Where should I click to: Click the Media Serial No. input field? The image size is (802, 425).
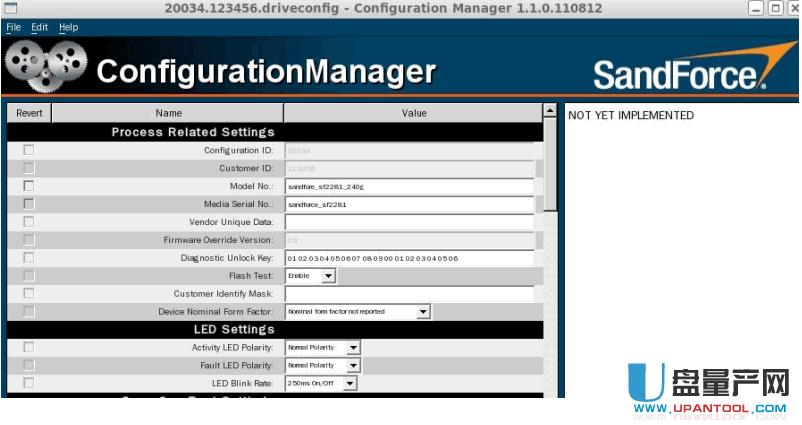[409, 205]
